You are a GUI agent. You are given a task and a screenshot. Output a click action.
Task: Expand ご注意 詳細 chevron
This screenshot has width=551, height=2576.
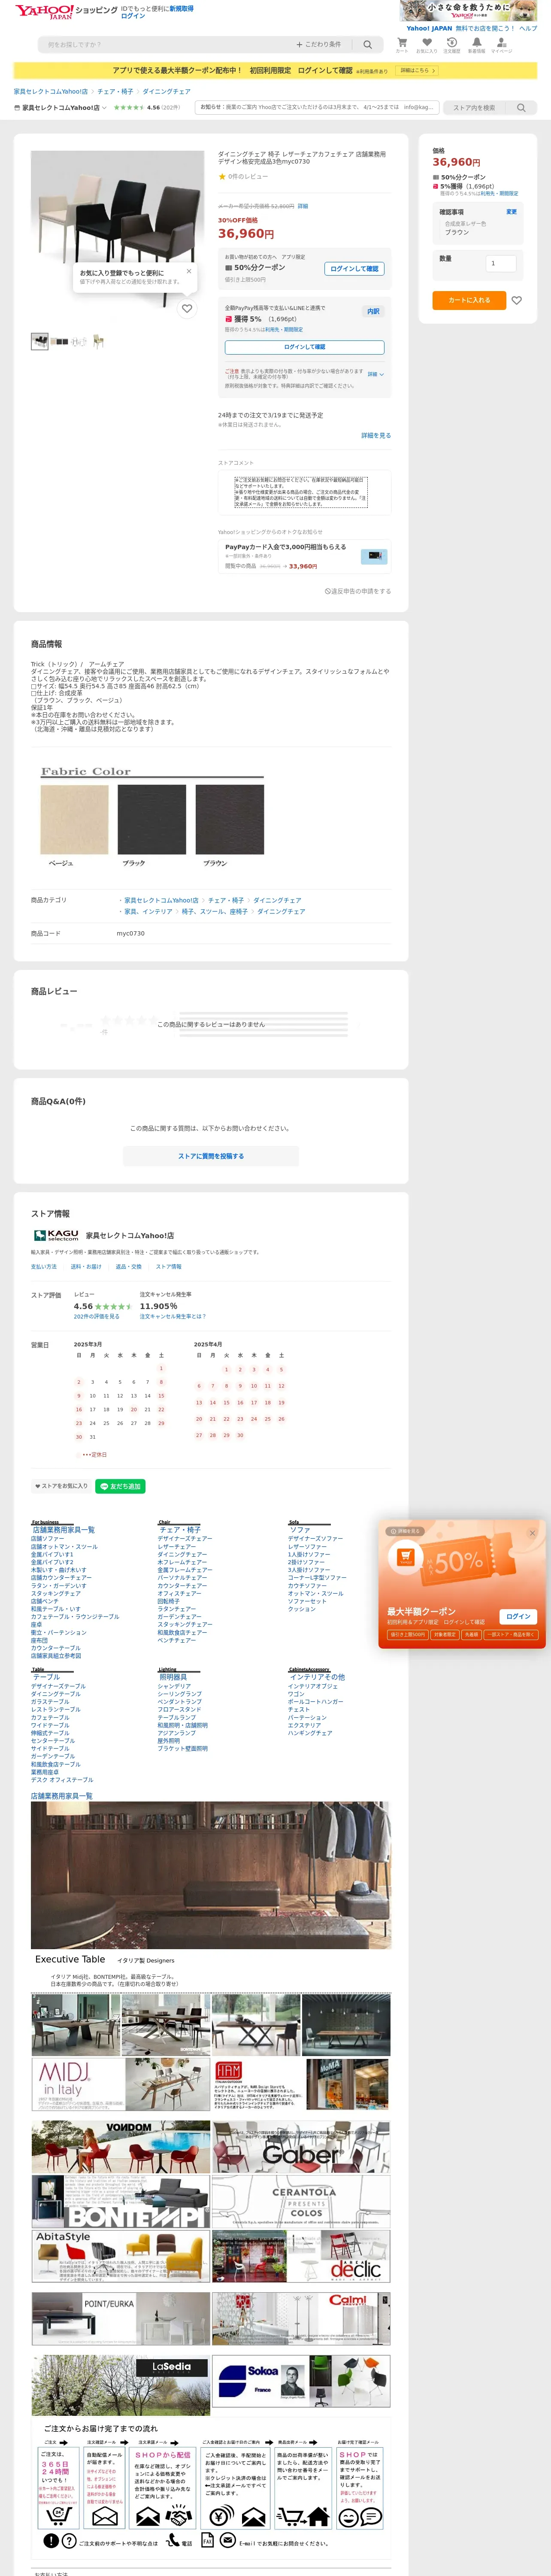[x=376, y=374]
